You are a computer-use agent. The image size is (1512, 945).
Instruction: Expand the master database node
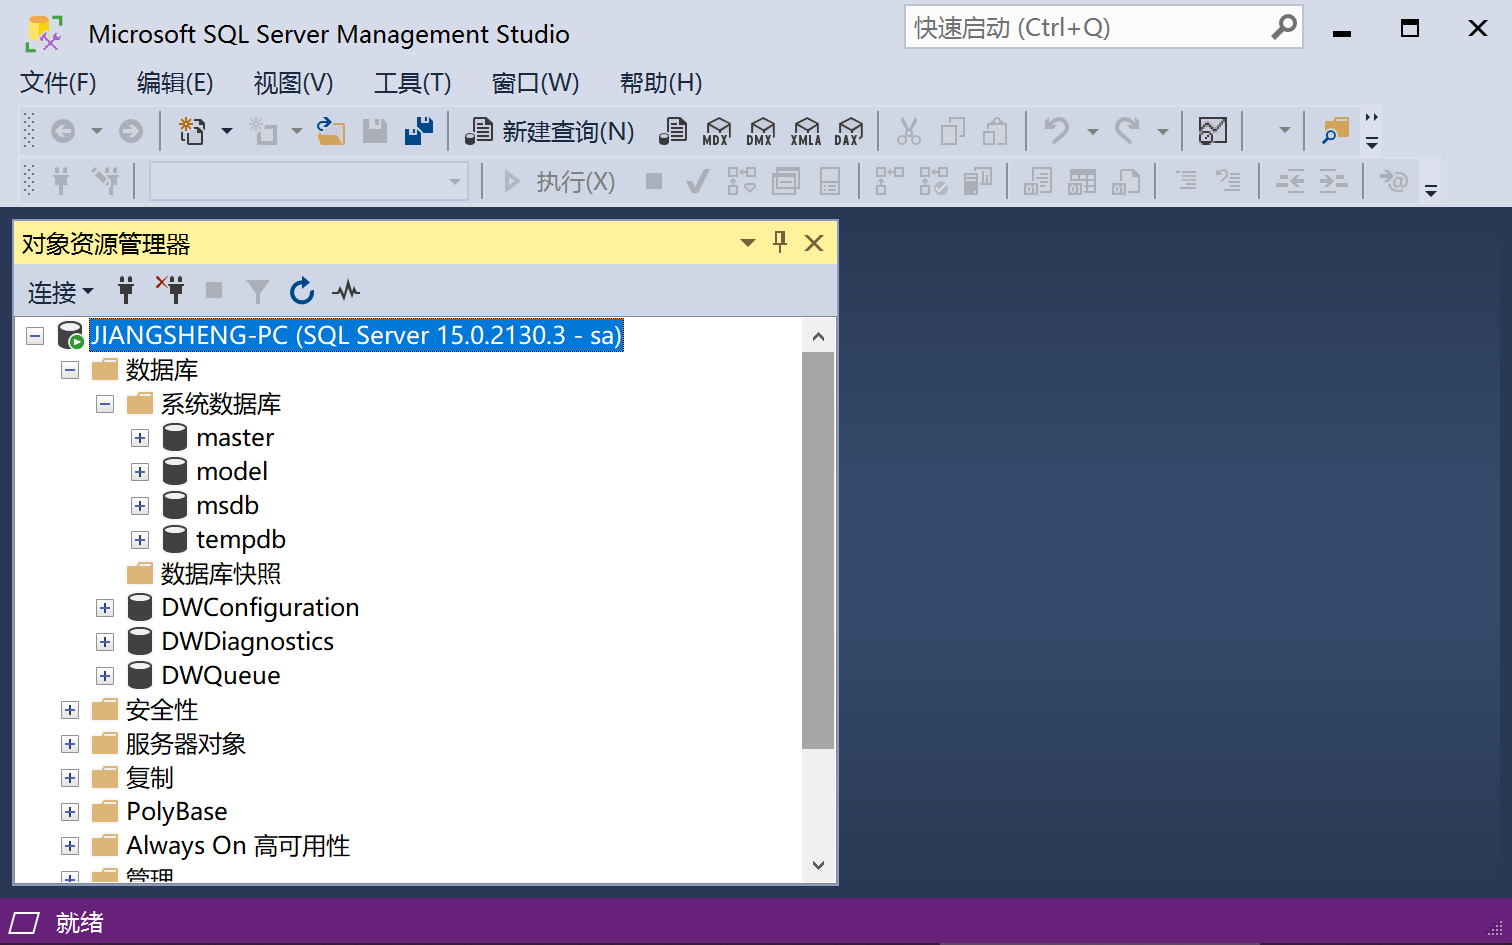tap(140, 438)
